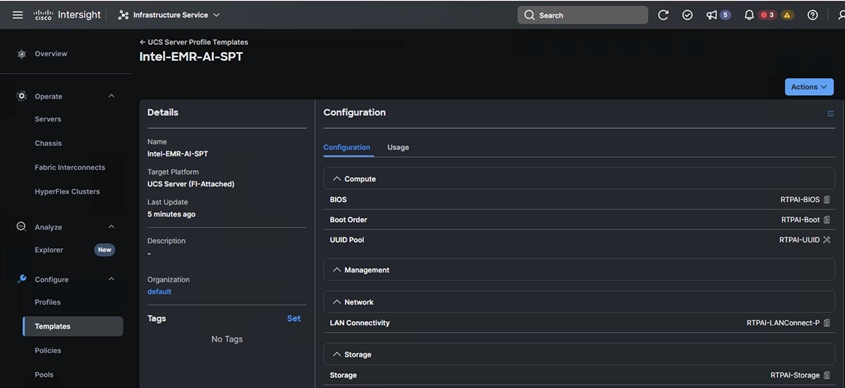Open the RTPAI-LANConnect-P policy icon
This screenshot has width=845, height=388.
827,323
